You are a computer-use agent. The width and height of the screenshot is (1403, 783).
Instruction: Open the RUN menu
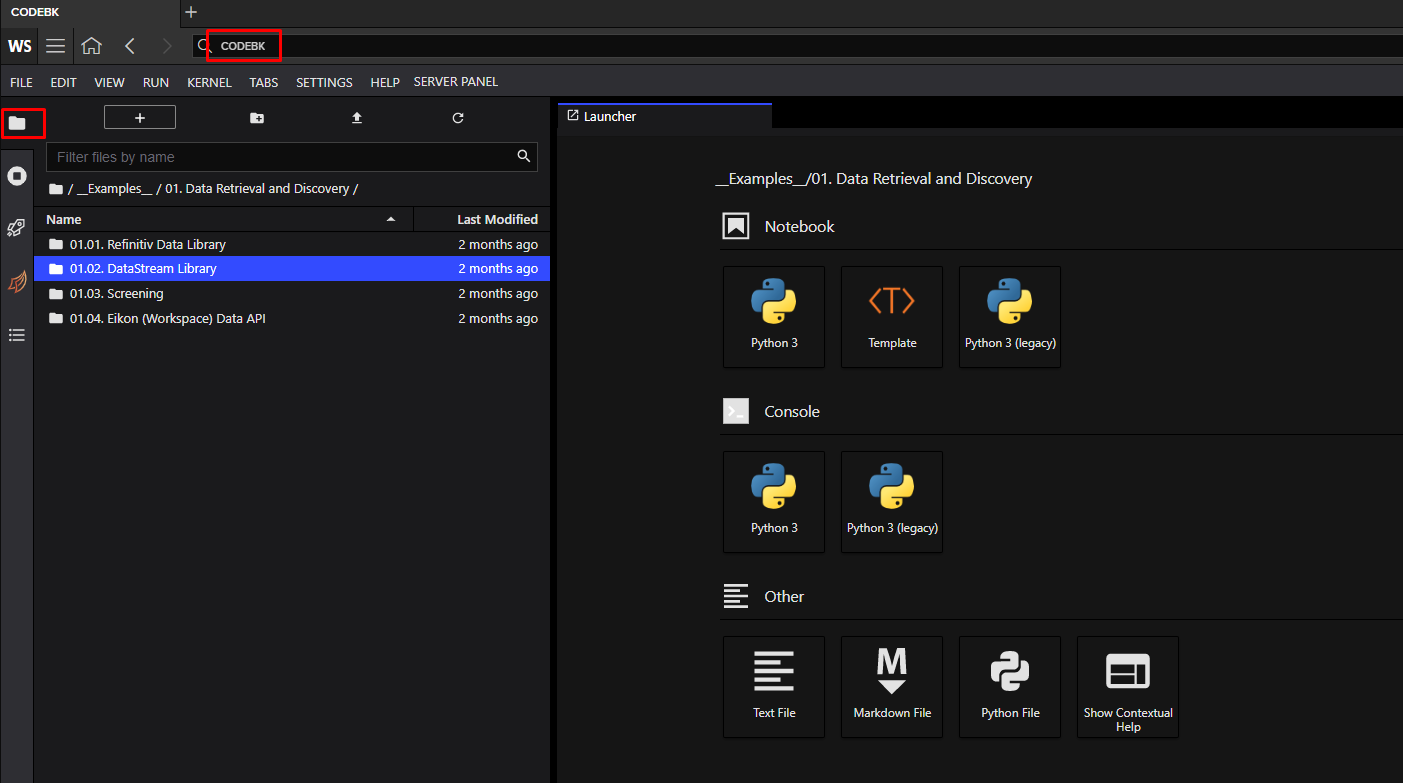tap(156, 83)
